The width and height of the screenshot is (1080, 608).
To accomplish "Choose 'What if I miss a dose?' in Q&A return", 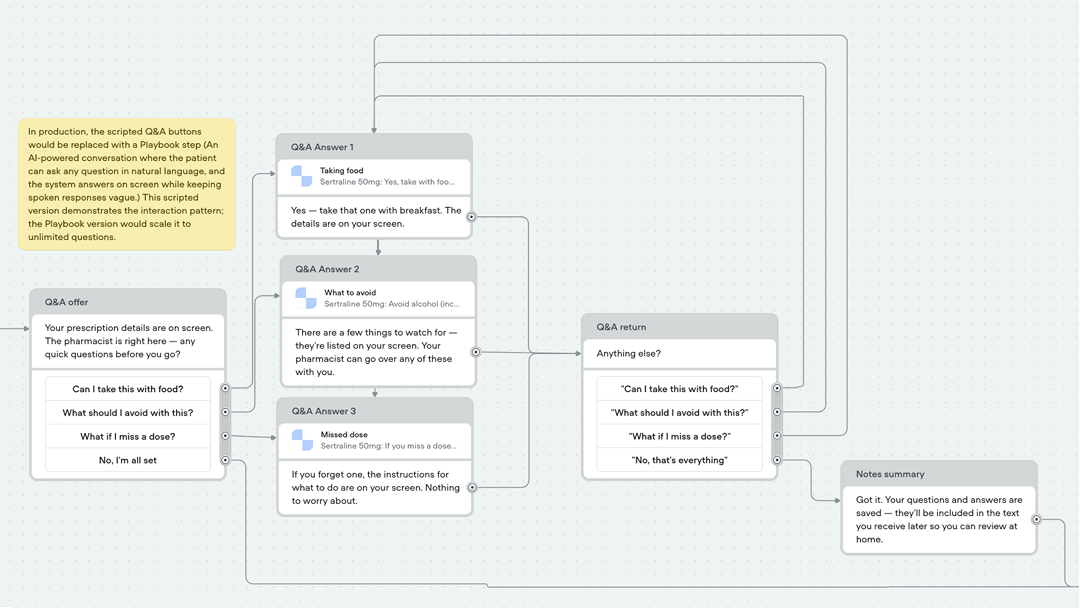I will pos(679,435).
